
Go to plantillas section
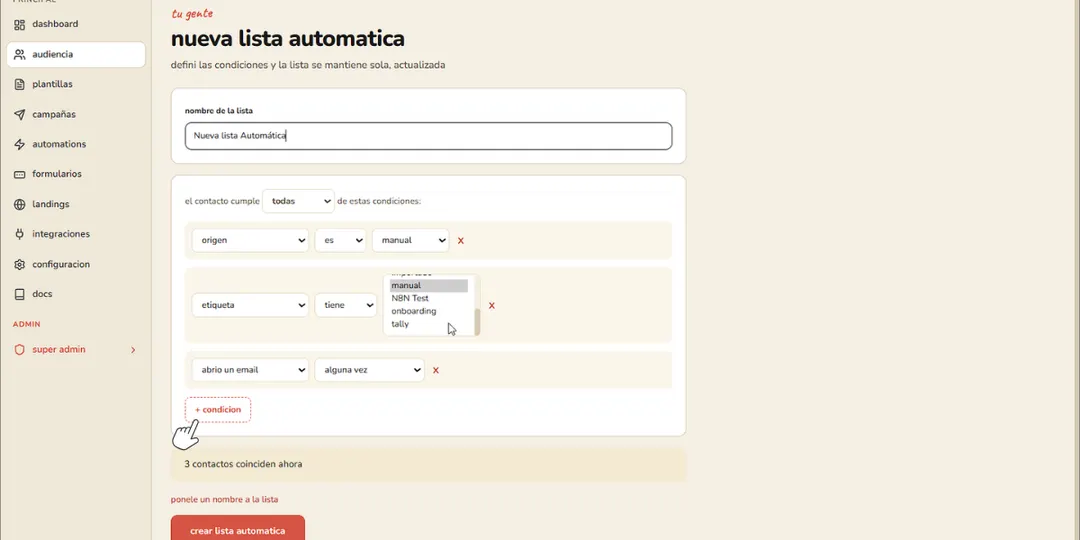pyautogui.click(x=52, y=84)
